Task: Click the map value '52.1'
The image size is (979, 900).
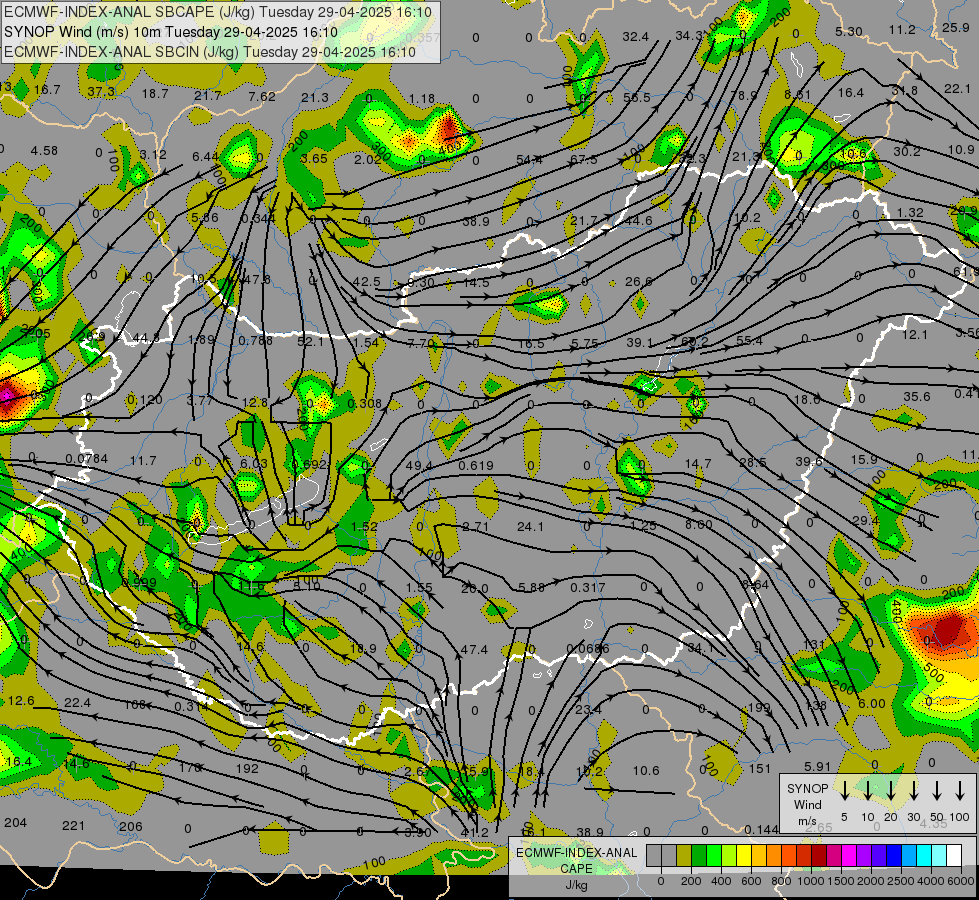Action: click(x=310, y=341)
